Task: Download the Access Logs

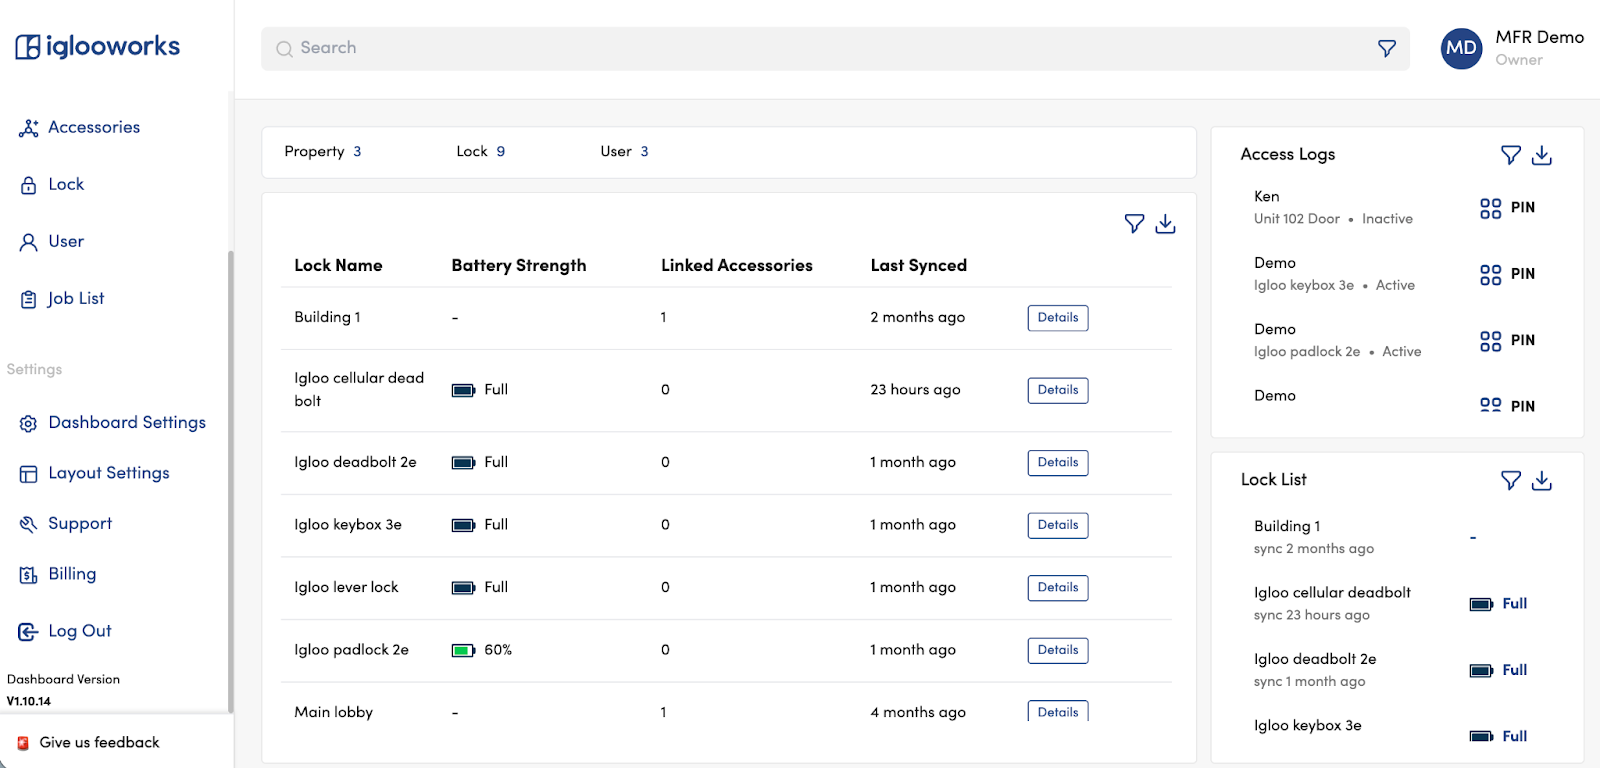Action: tap(1542, 155)
